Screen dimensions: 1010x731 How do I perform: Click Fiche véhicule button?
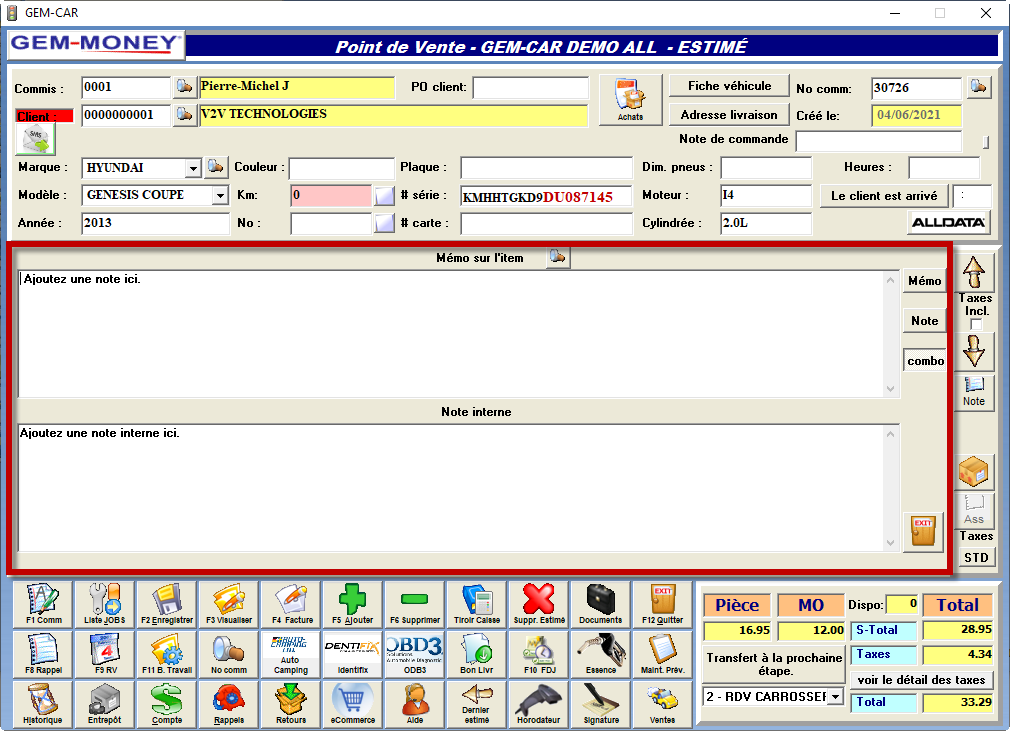pos(729,86)
